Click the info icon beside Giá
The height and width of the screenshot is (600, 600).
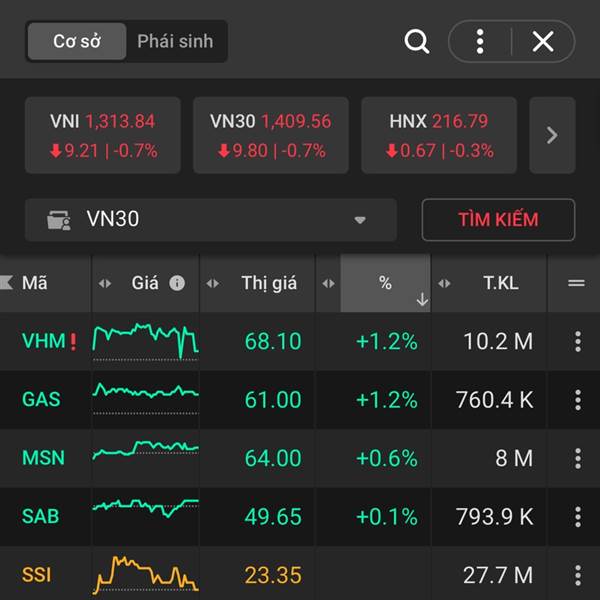pos(177,283)
